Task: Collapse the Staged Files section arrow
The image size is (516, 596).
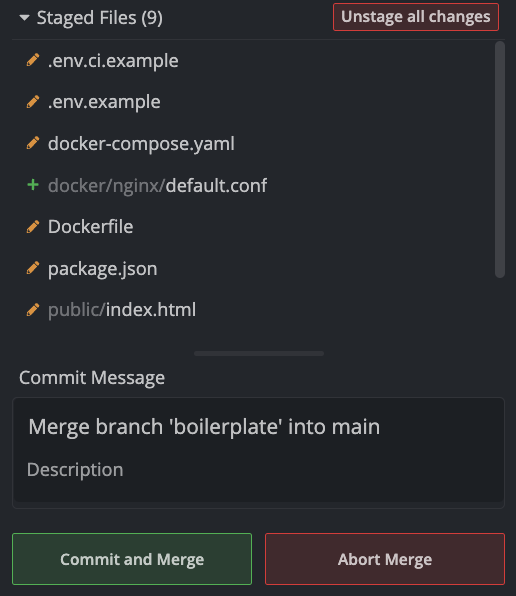Action: point(24,17)
